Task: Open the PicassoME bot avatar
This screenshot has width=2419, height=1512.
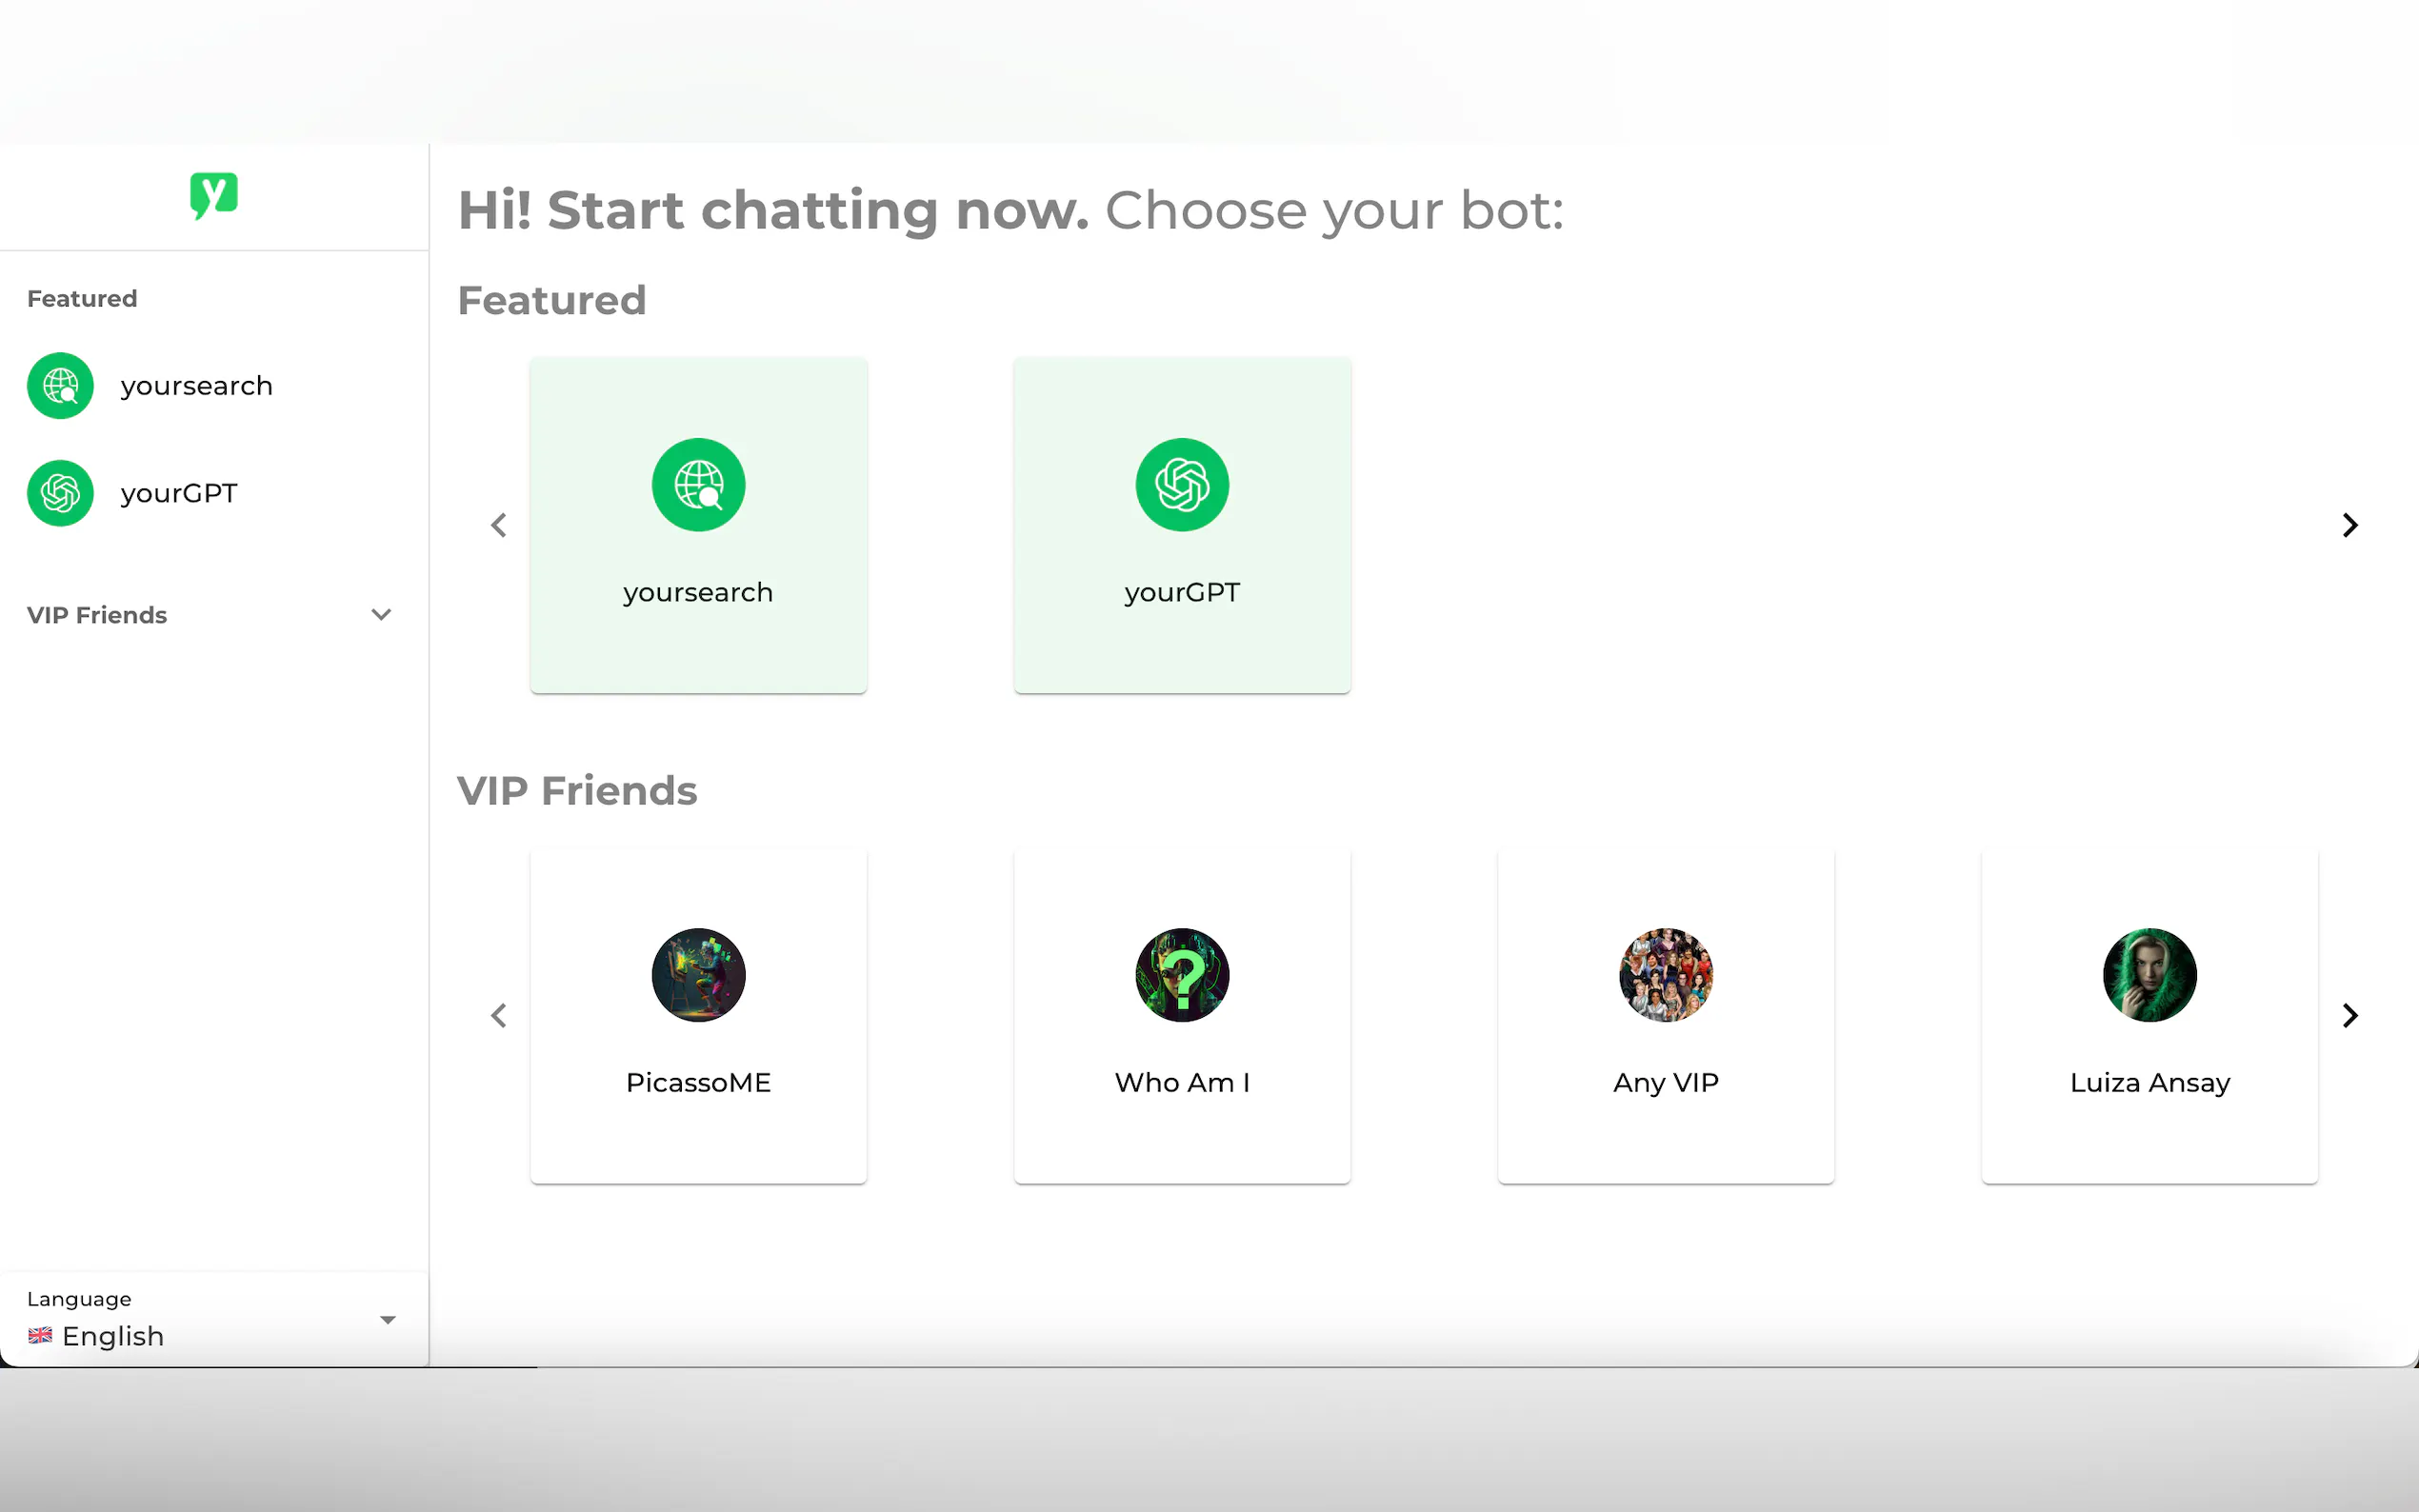Action: point(698,975)
